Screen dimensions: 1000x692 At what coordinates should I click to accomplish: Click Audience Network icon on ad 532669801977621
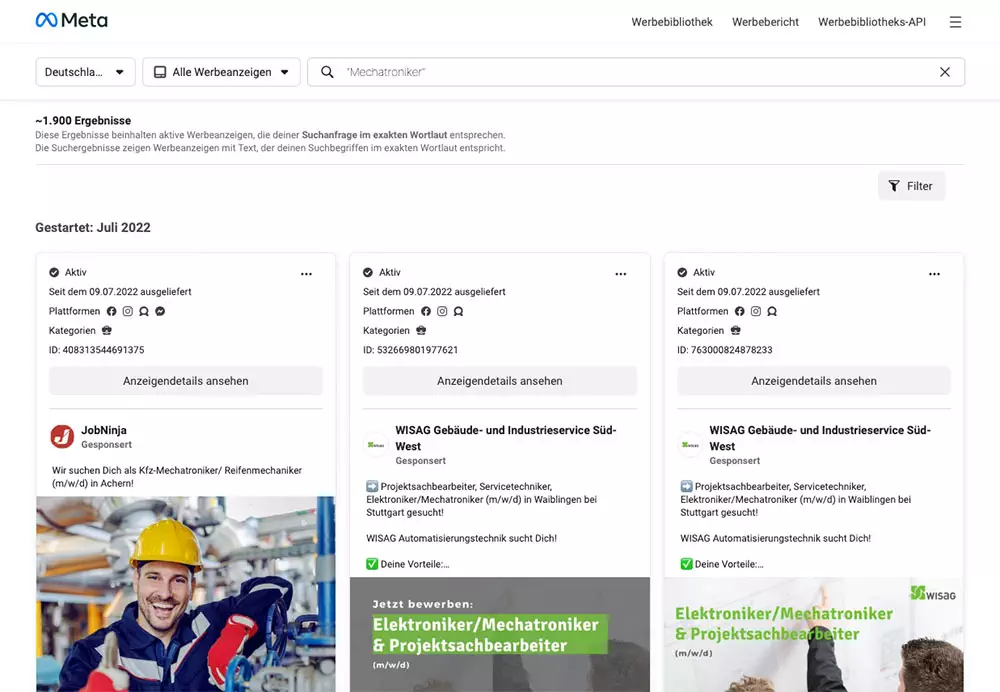point(459,311)
